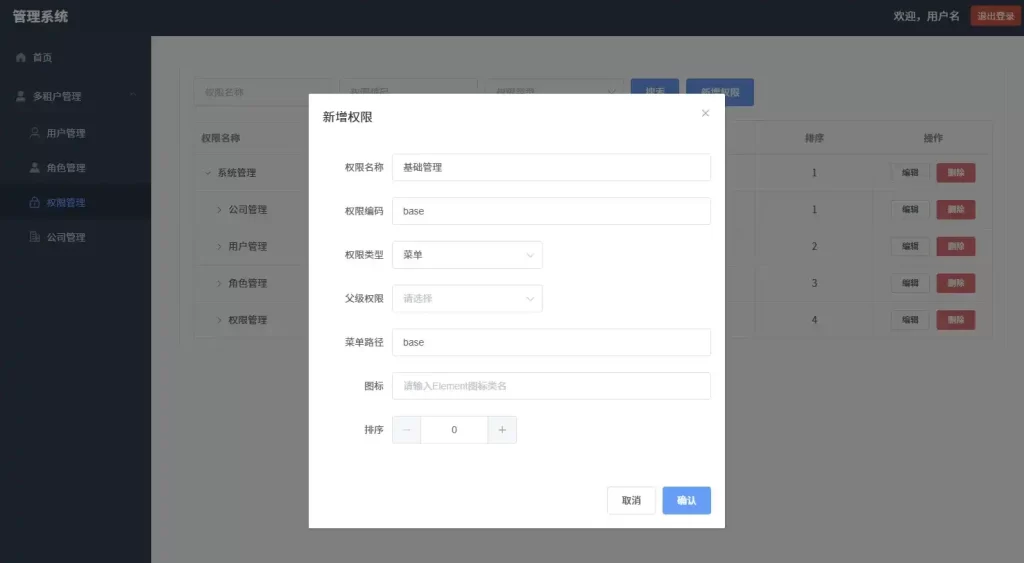Screen dimensions: 1024x563
Task: Click 删除 button in the first table row
Action: [955, 173]
